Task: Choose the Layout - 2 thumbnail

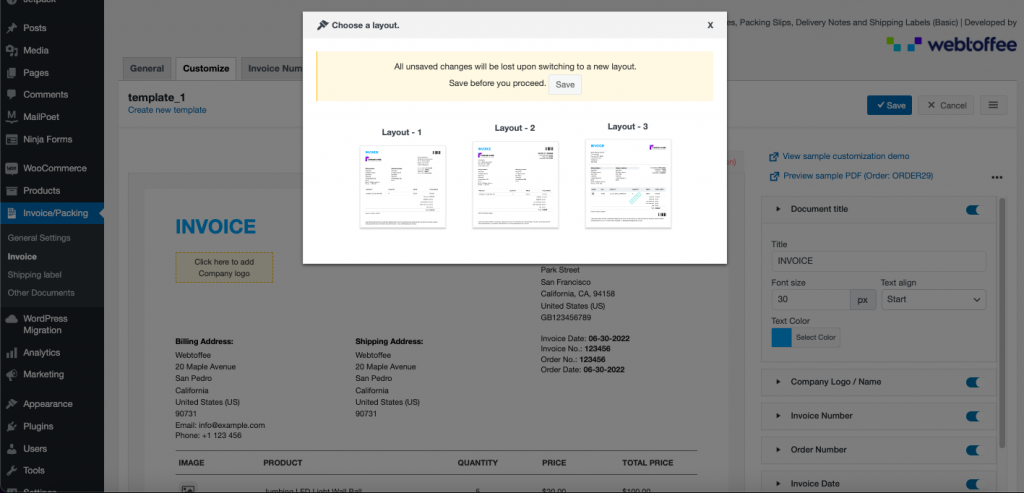Action: click(515, 184)
